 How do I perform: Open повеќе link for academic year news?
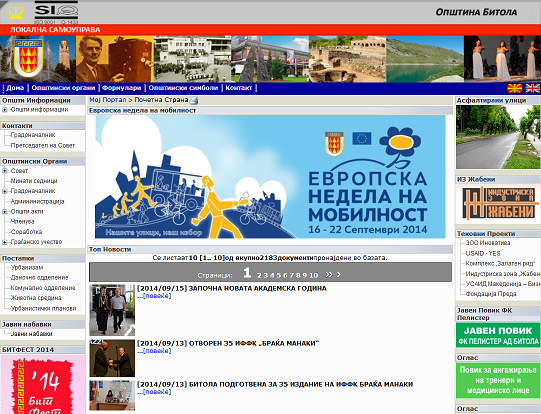(157, 296)
